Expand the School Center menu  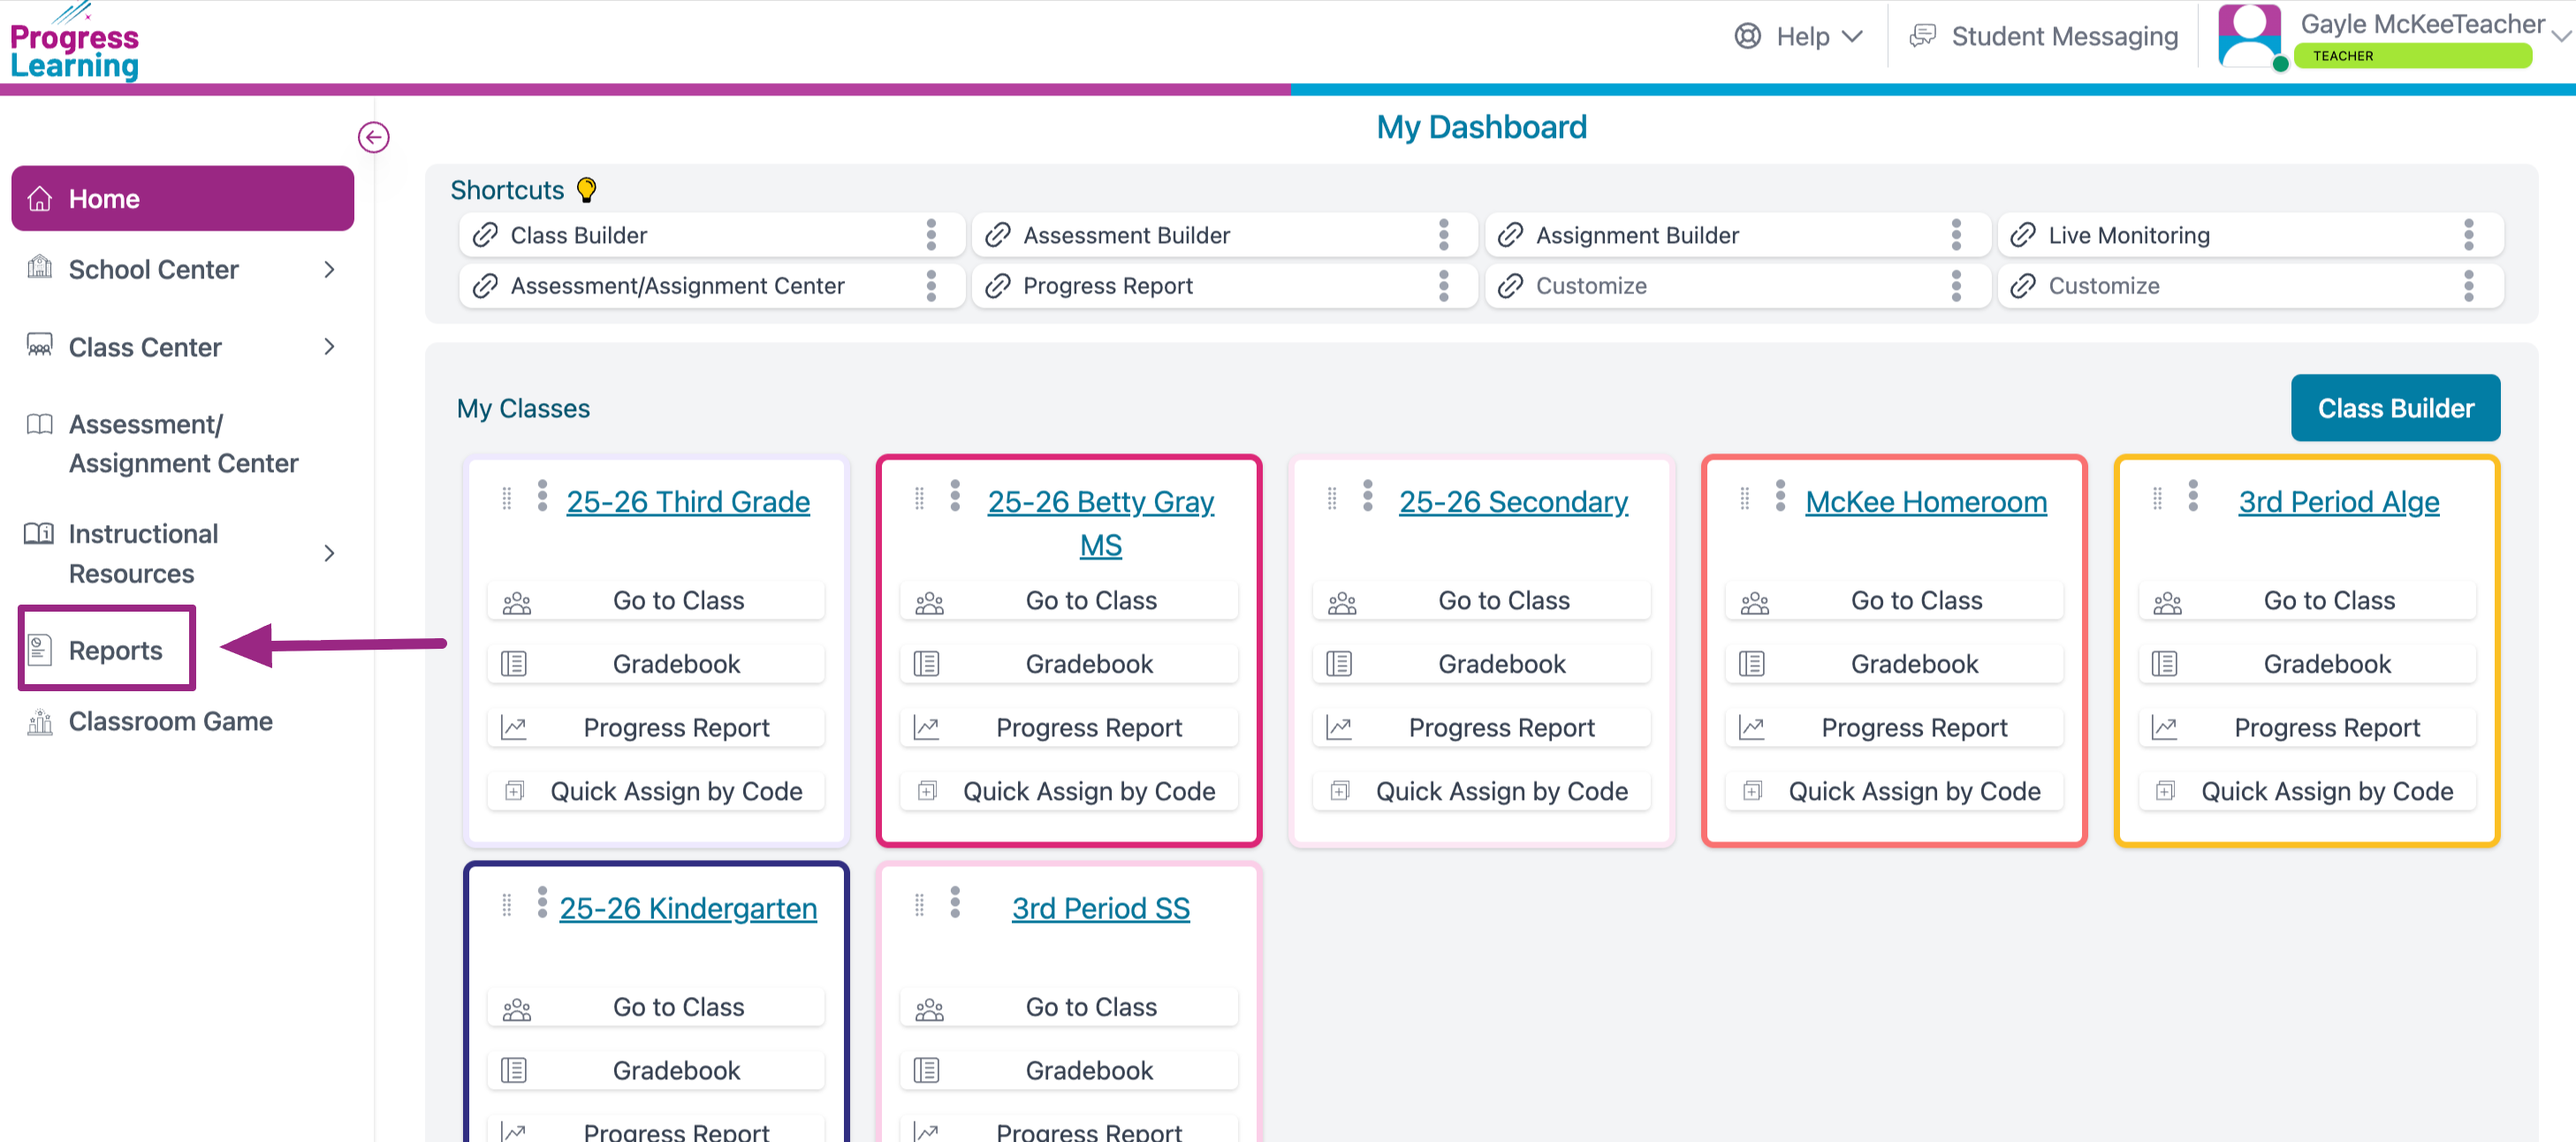tap(329, 269)
